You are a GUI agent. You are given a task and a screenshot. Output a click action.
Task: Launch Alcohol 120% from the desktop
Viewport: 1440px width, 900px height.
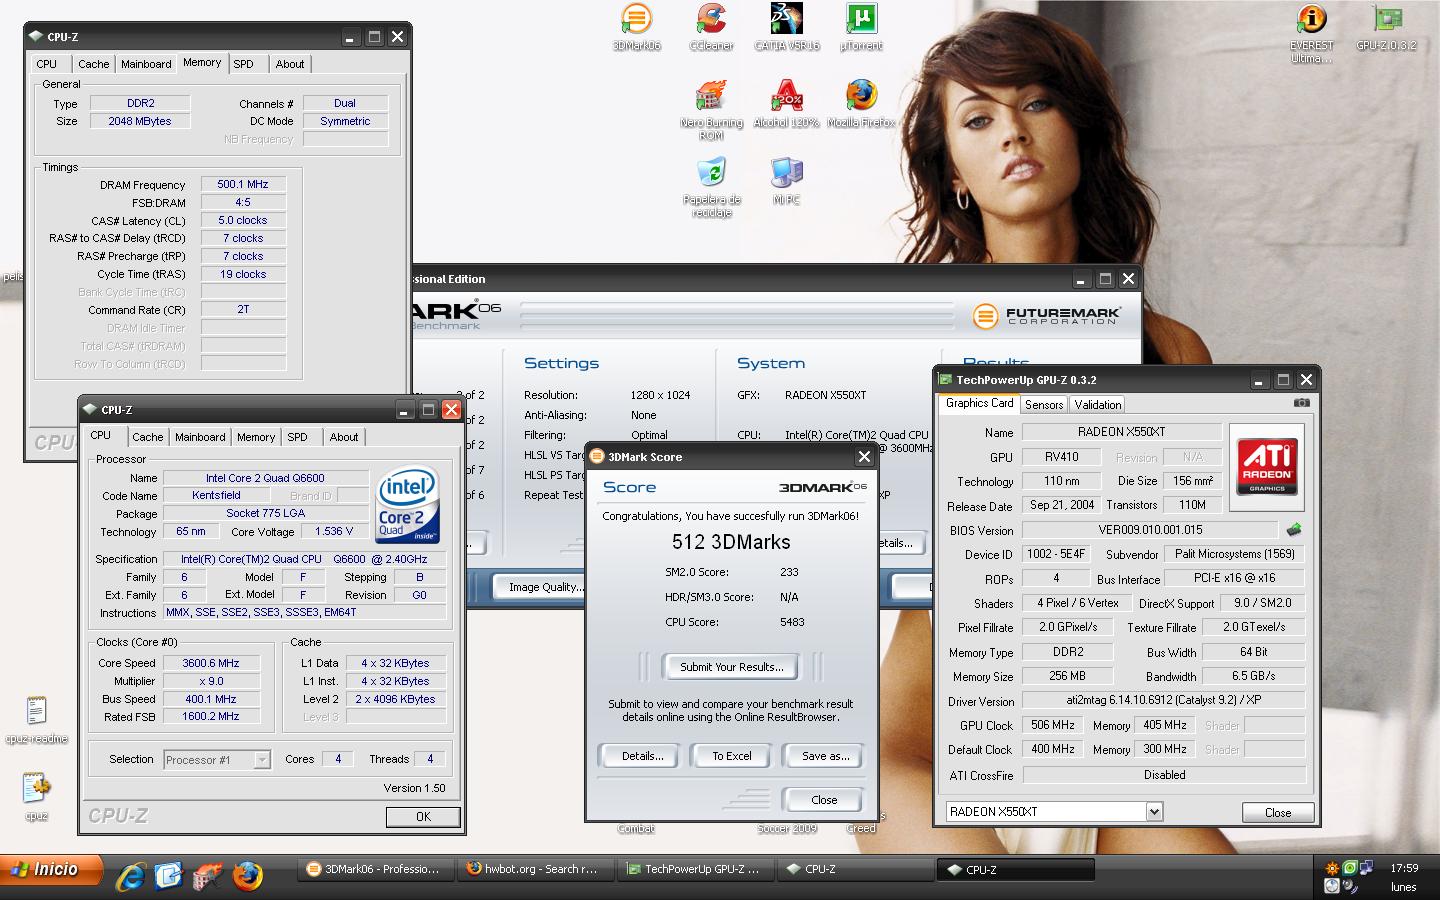point(786,104)
